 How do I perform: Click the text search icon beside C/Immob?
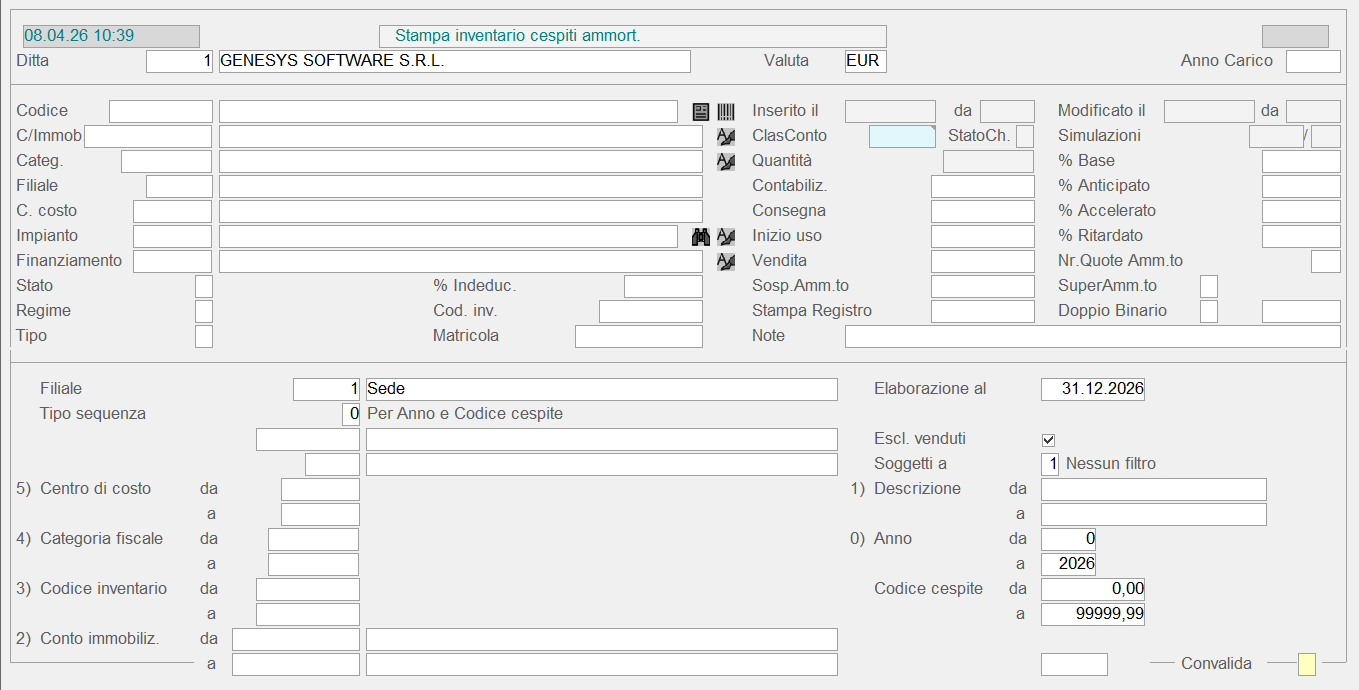[x=726, y=136]
